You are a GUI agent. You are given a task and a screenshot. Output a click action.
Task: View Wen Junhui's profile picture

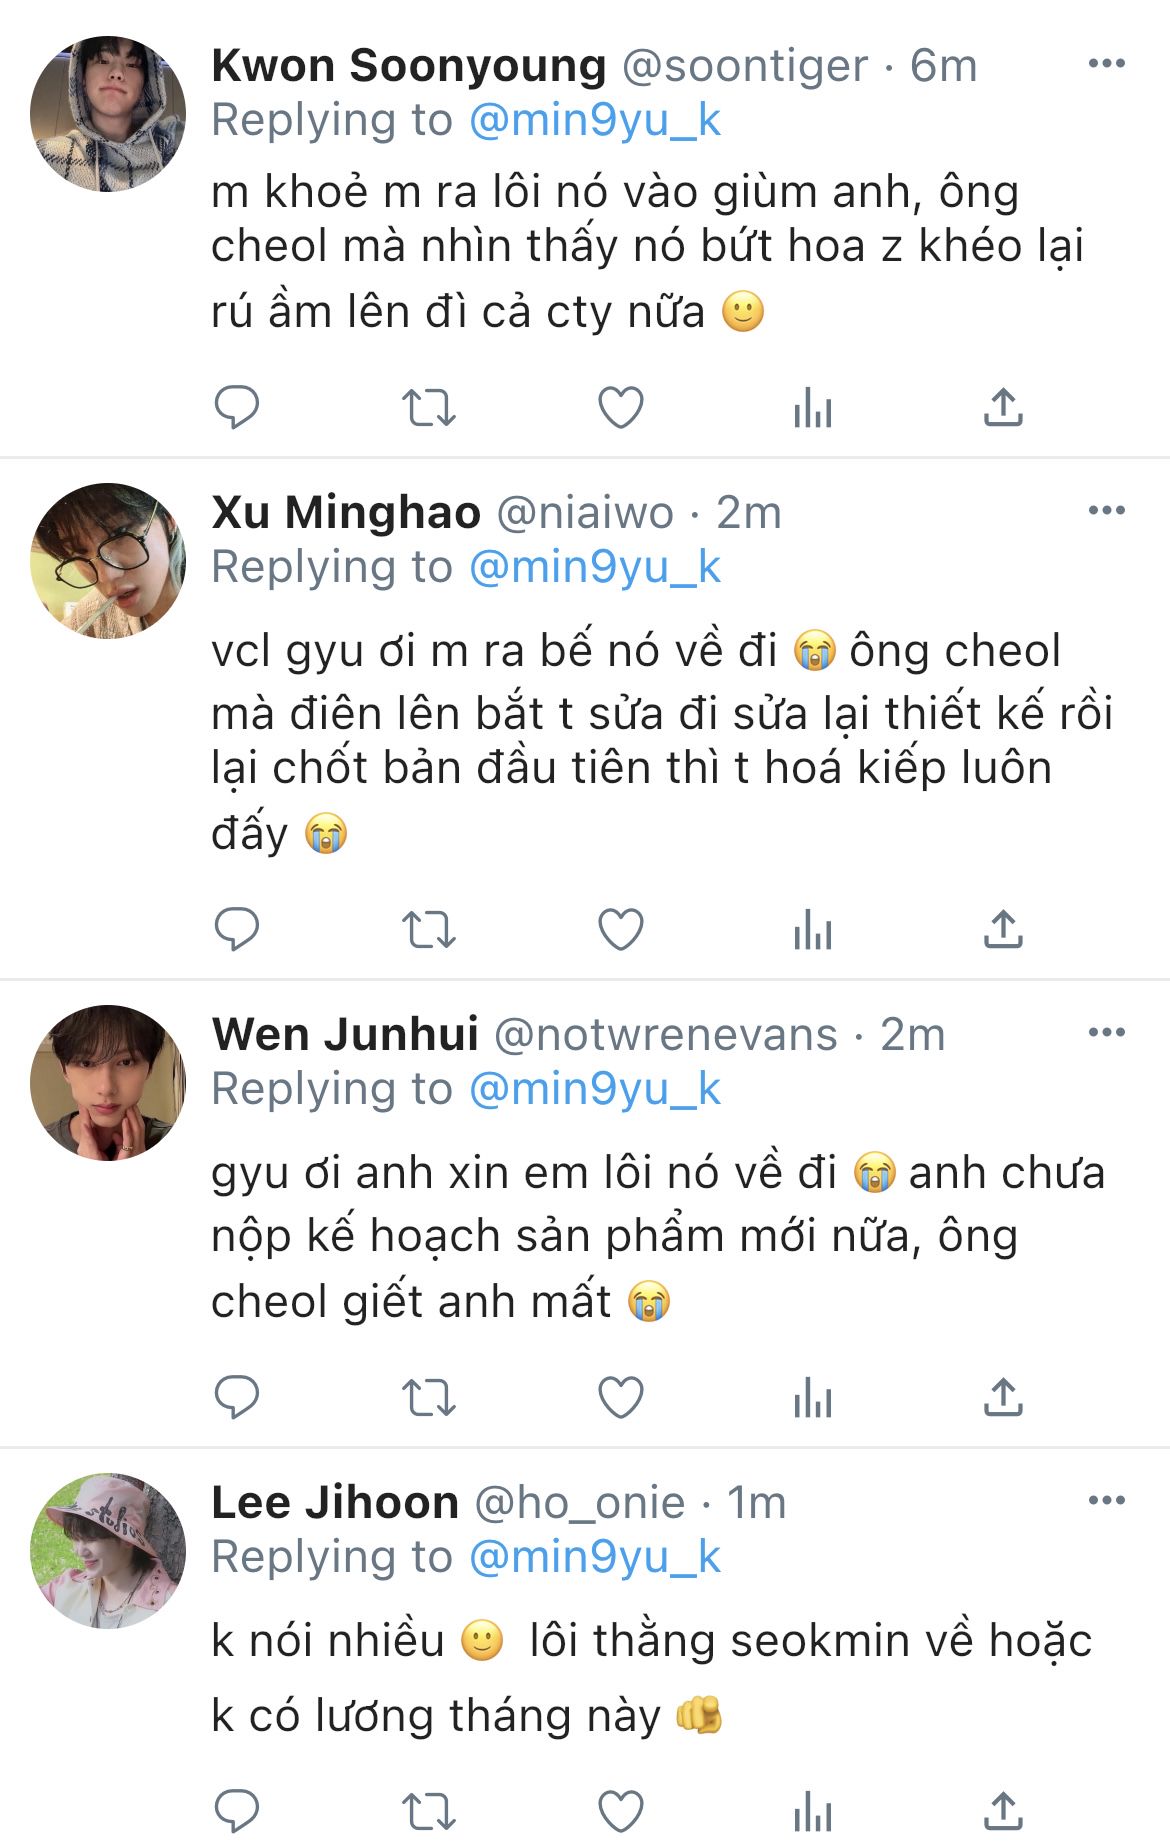(x=108, y=1083)
